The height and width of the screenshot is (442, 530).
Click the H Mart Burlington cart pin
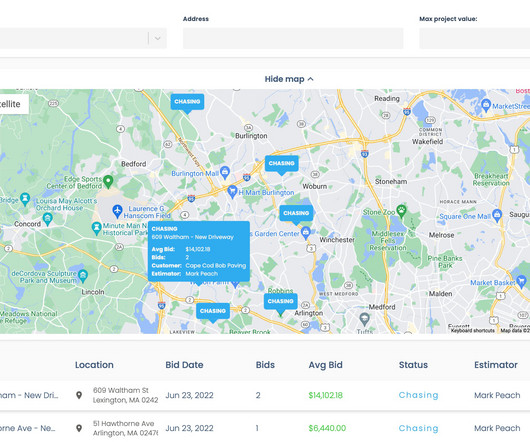232,192
